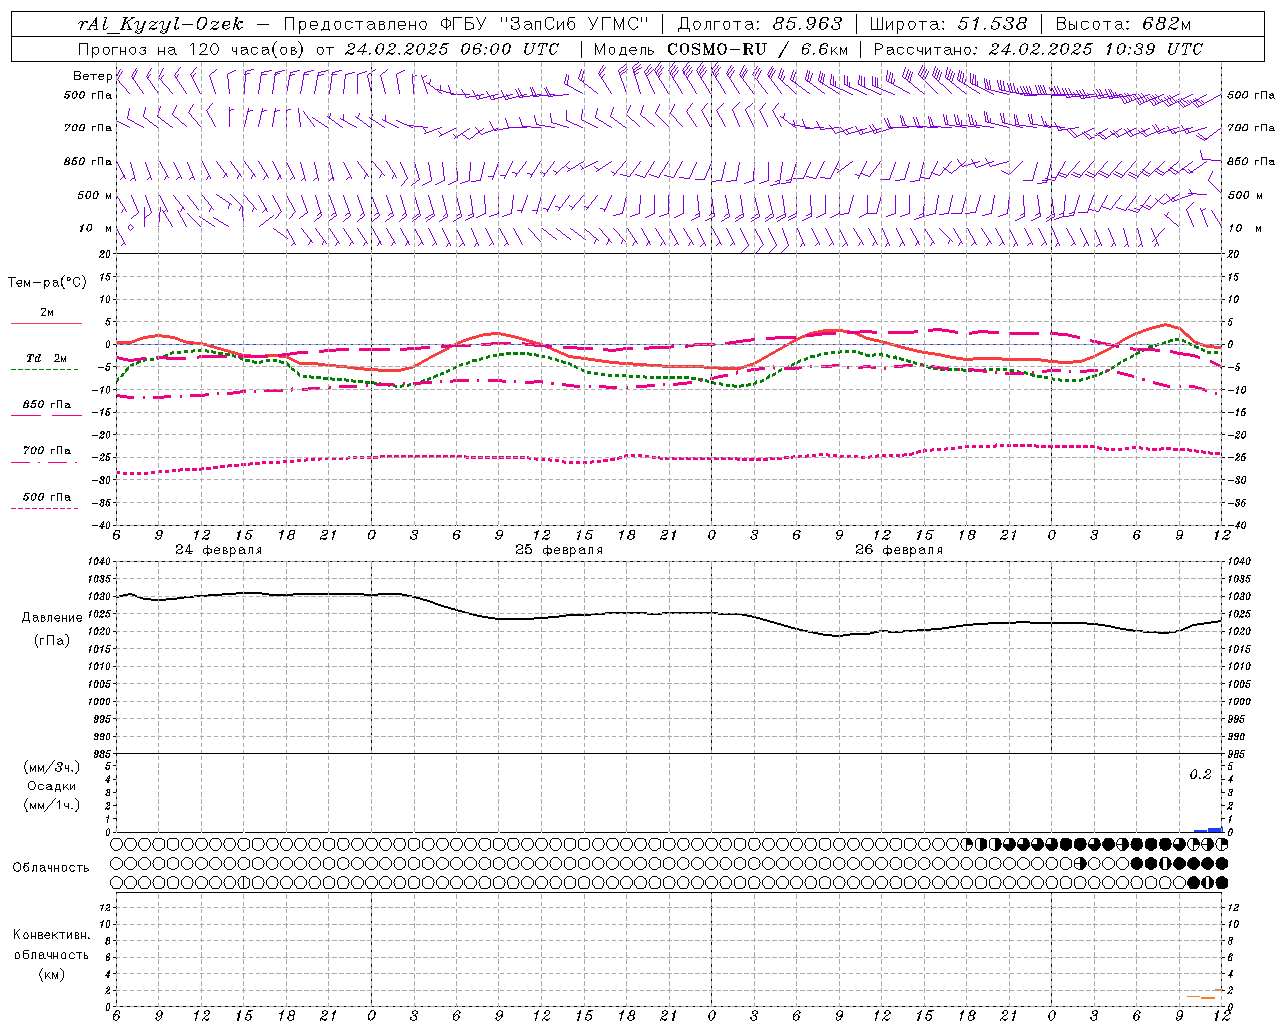The height and width of the screenshot is (1024, 1280).
Task: Click the Ветер panel label
Action: 92,76
